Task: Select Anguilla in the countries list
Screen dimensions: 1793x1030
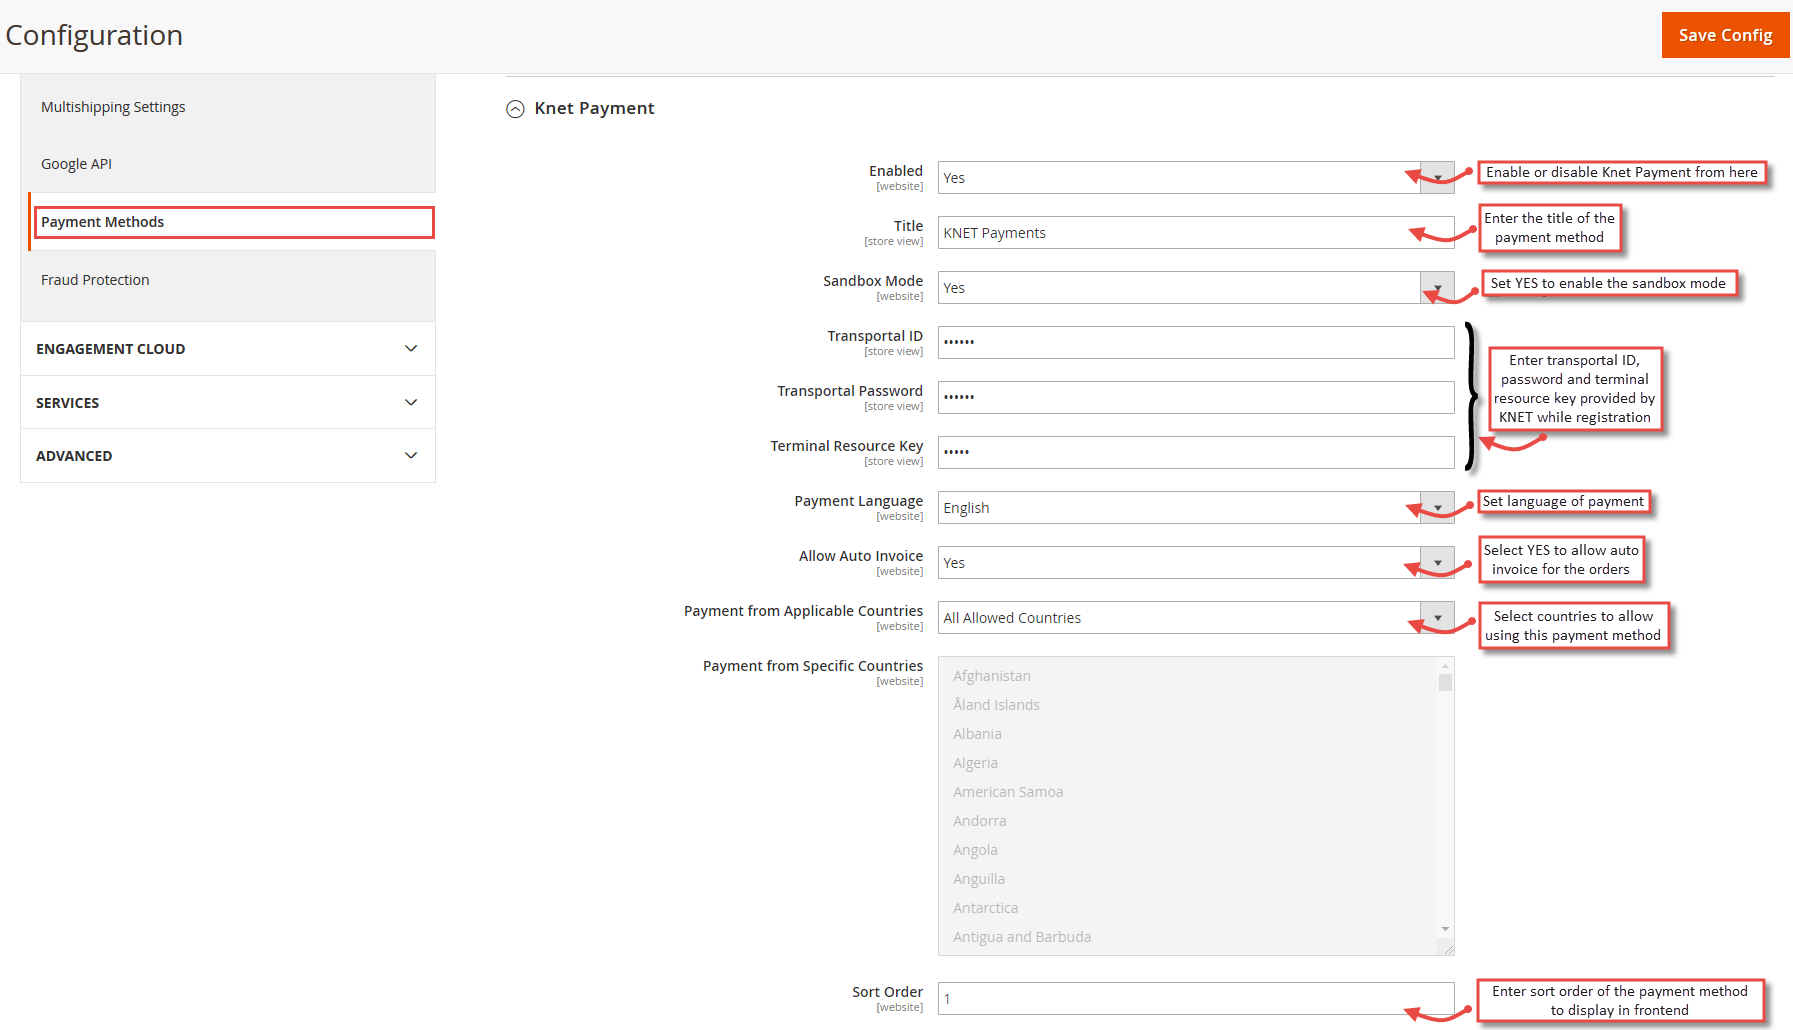Action: pos(979,879)
